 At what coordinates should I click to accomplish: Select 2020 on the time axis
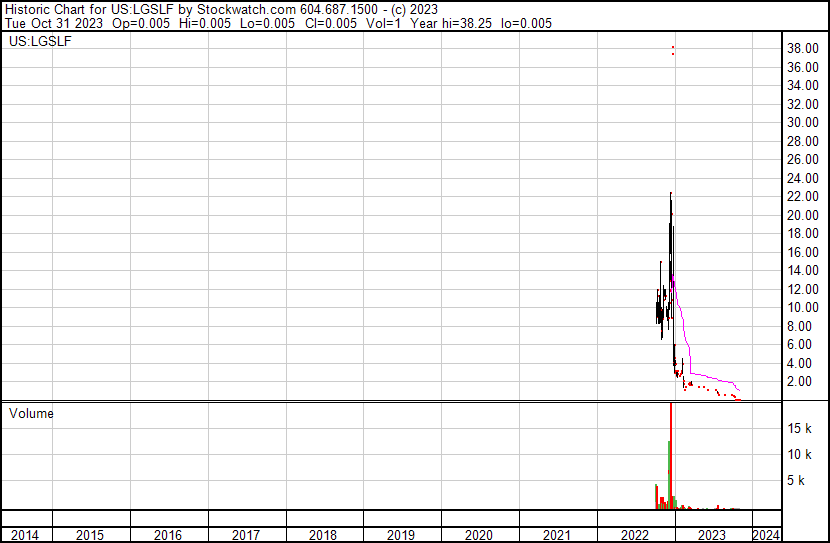point(479,535)
